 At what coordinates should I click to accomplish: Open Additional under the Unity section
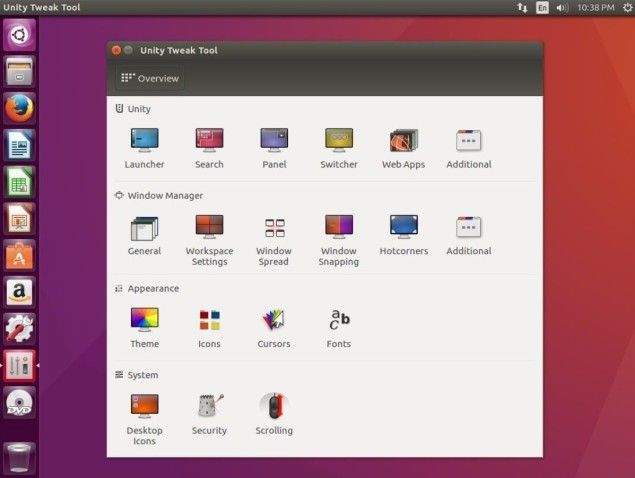(x=469, y=140)
